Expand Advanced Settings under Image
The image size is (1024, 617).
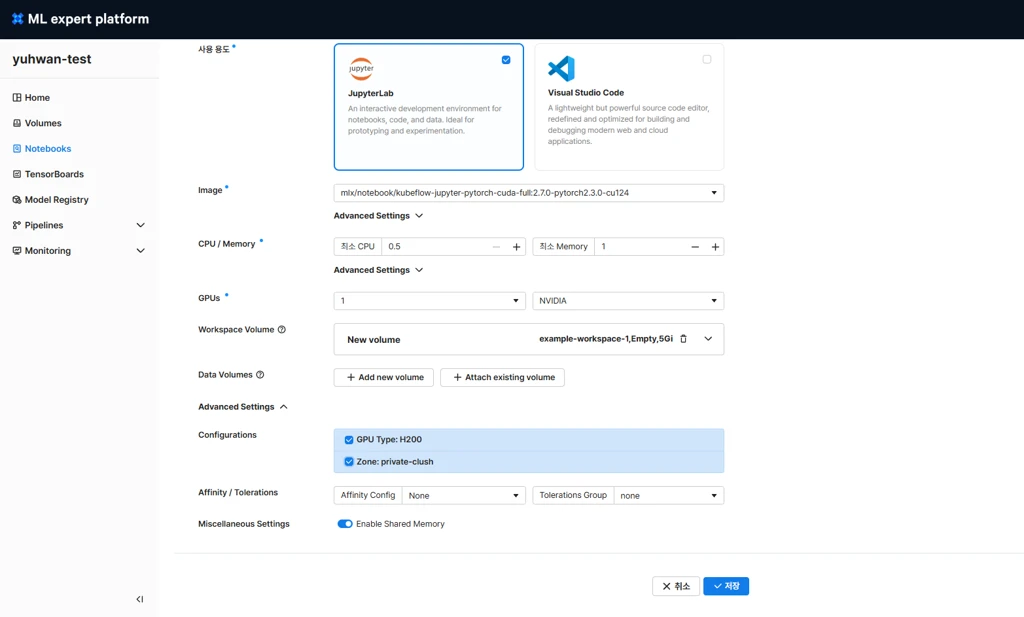378,215
